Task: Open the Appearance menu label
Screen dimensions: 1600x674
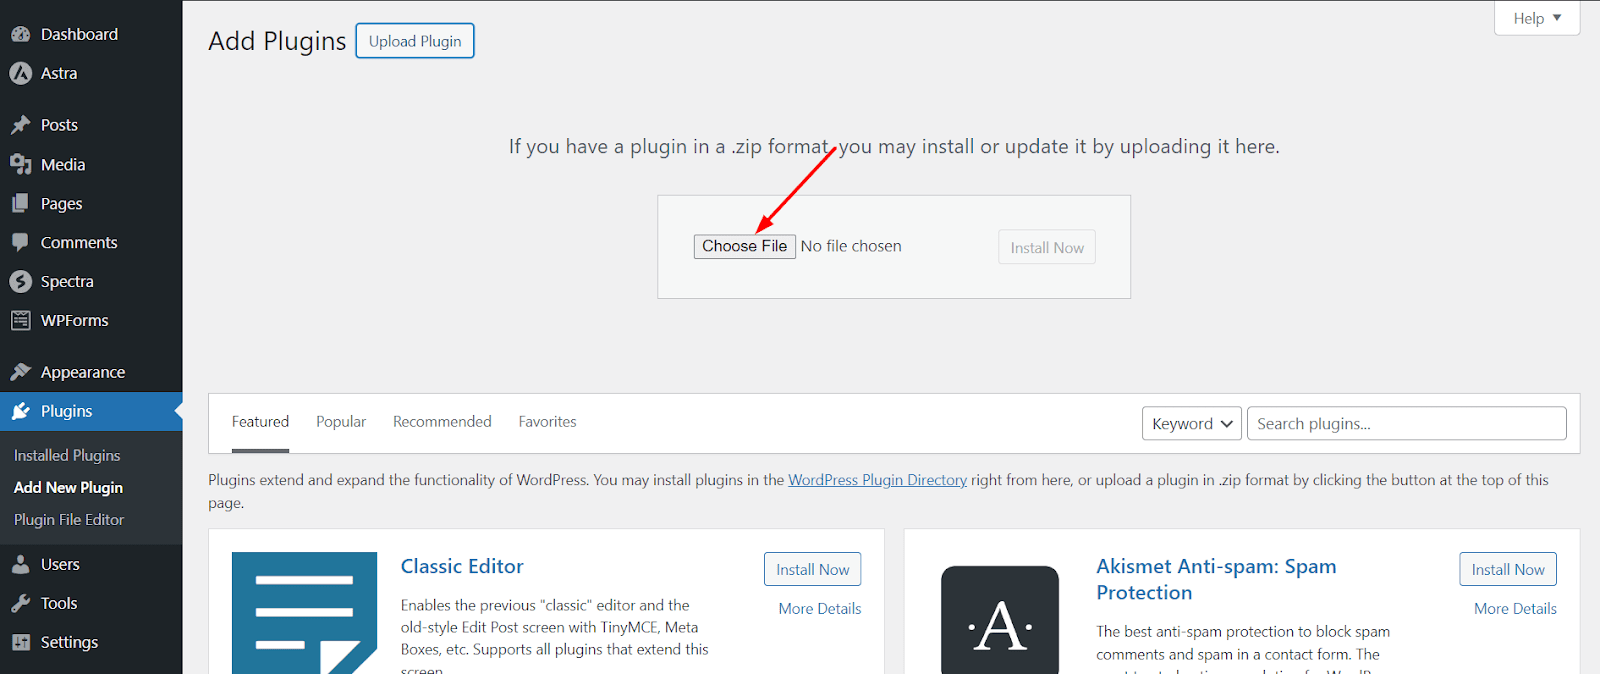Action: 83,372
